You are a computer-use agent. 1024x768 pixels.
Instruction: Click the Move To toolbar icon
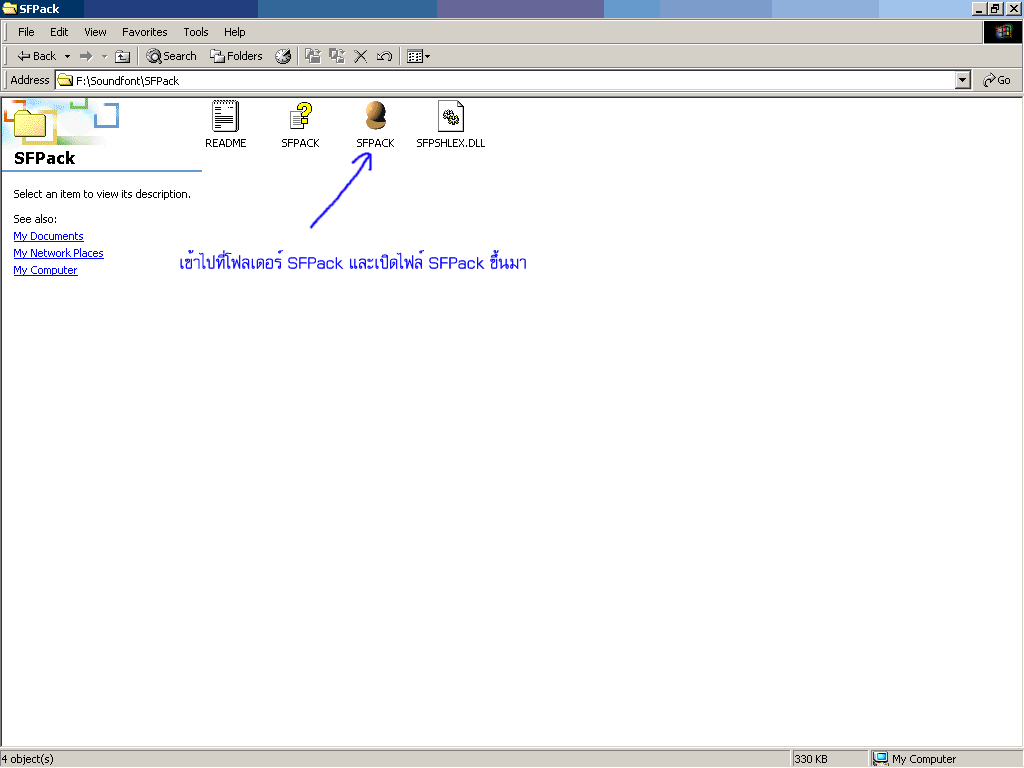pyautogui.click(x=313, y=56)
